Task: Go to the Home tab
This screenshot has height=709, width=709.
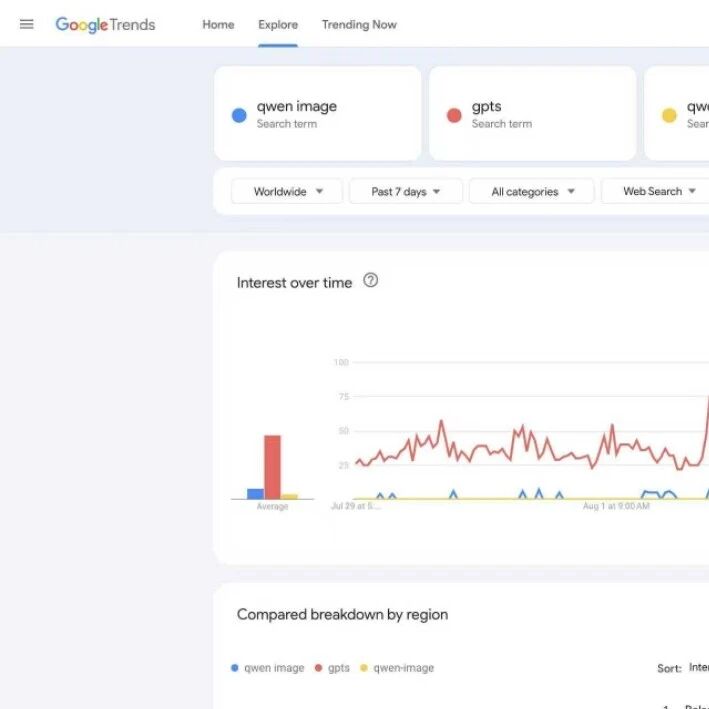Action: tap(218, 24)
